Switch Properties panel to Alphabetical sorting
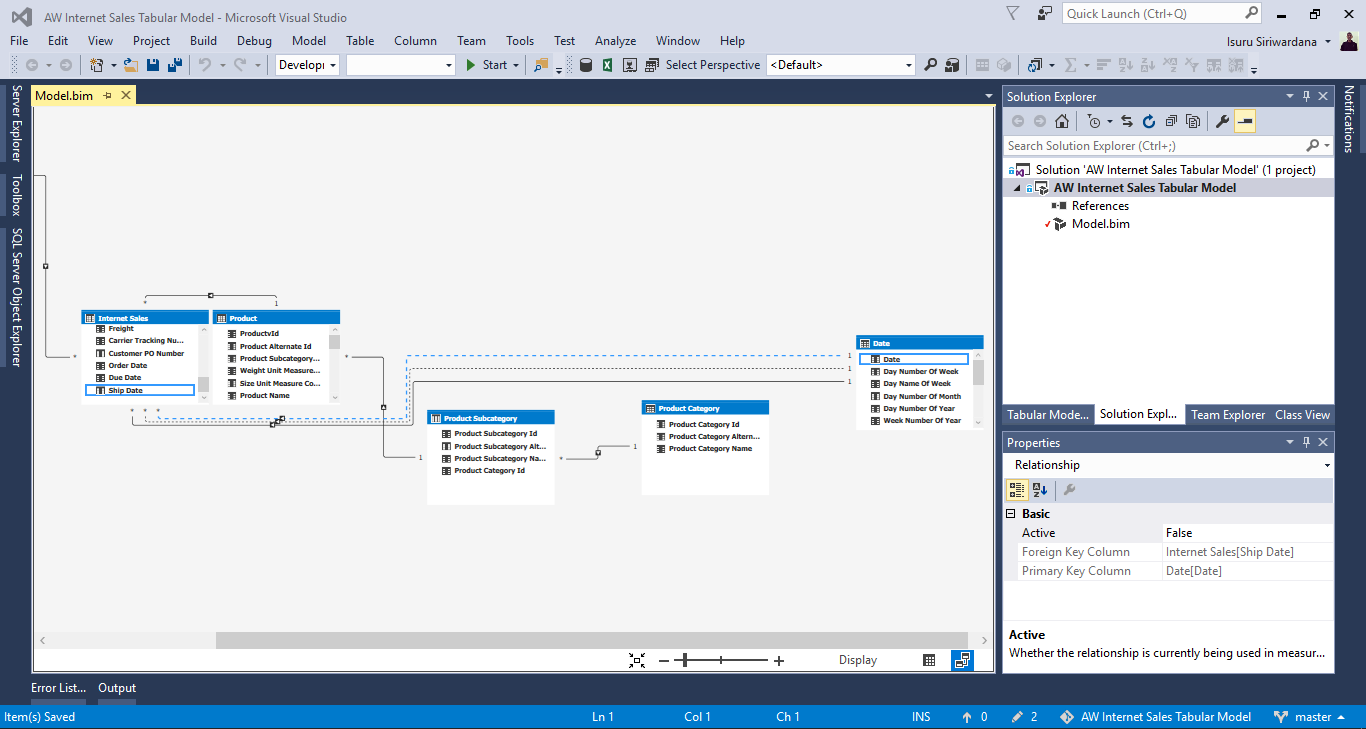The image size is (1366, 729). pos(1040,490)
